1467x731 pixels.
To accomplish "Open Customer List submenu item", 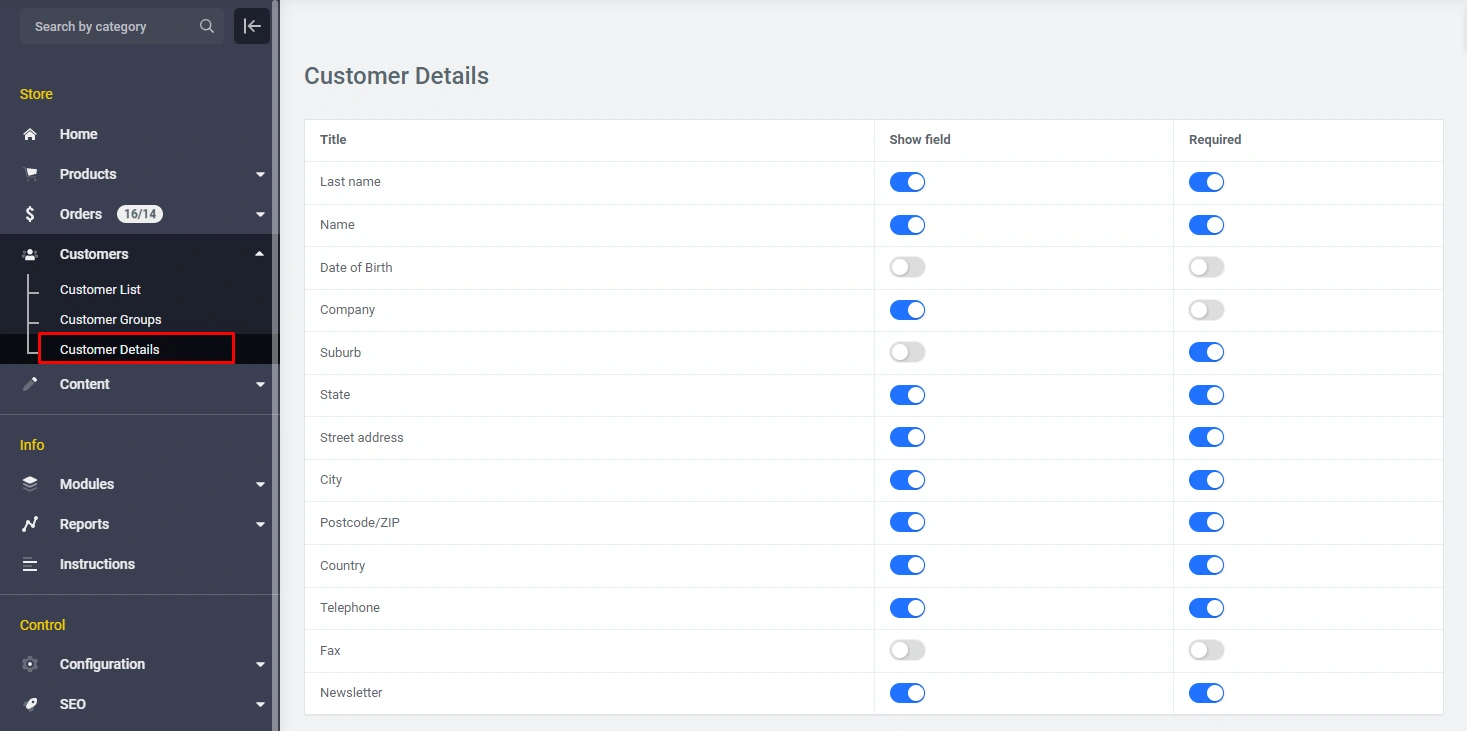I will click(x=100, y=290).
